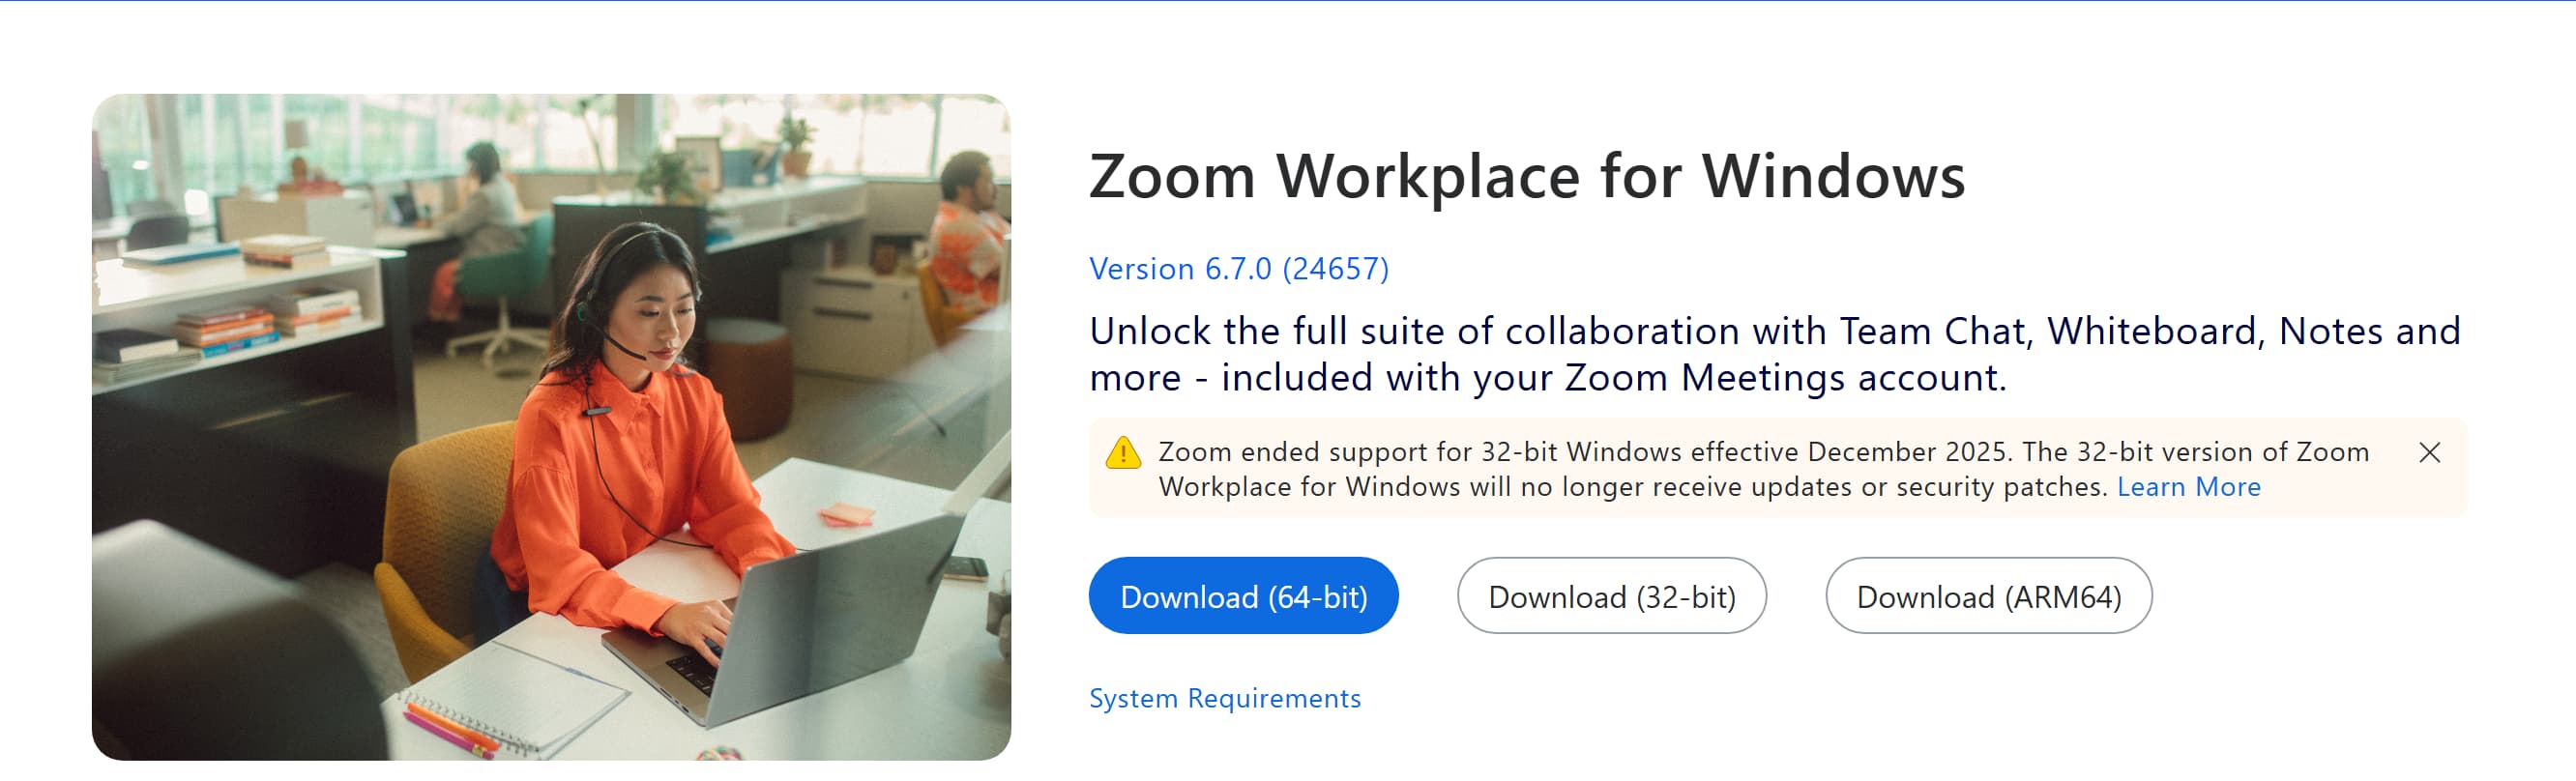
Task: Open the Version 6.7.0 (24657) release notes
Action: pos(1239,268)
